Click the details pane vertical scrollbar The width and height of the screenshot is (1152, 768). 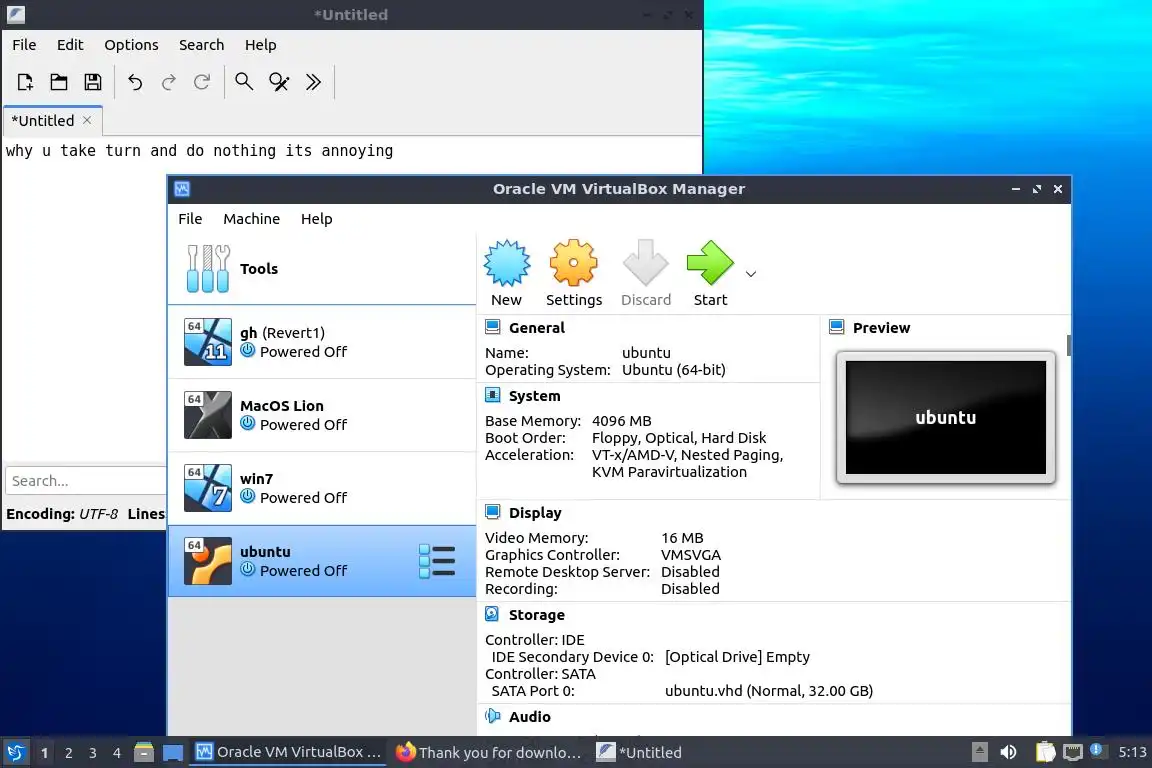click(1068, 345)
